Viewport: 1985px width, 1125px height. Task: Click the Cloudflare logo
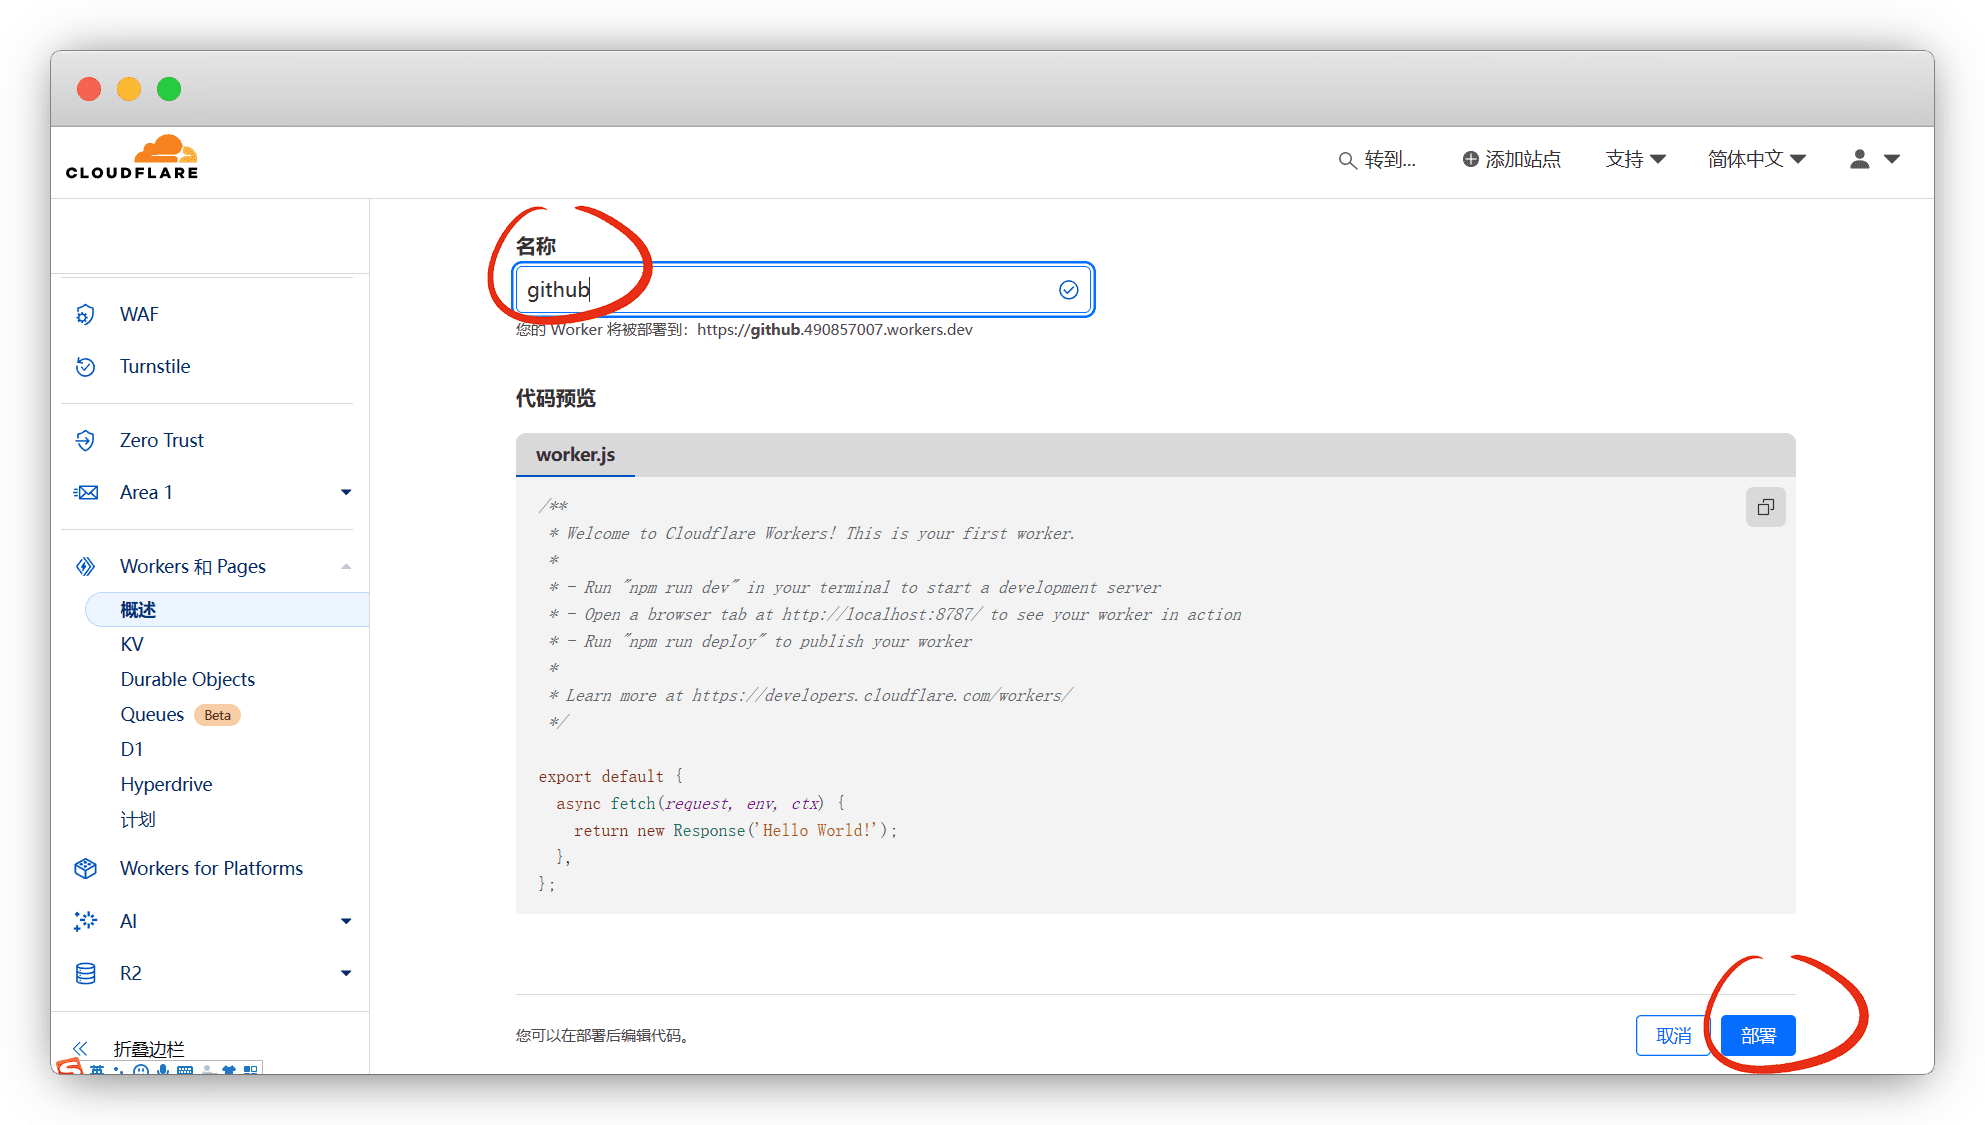[x=132, y=158]
